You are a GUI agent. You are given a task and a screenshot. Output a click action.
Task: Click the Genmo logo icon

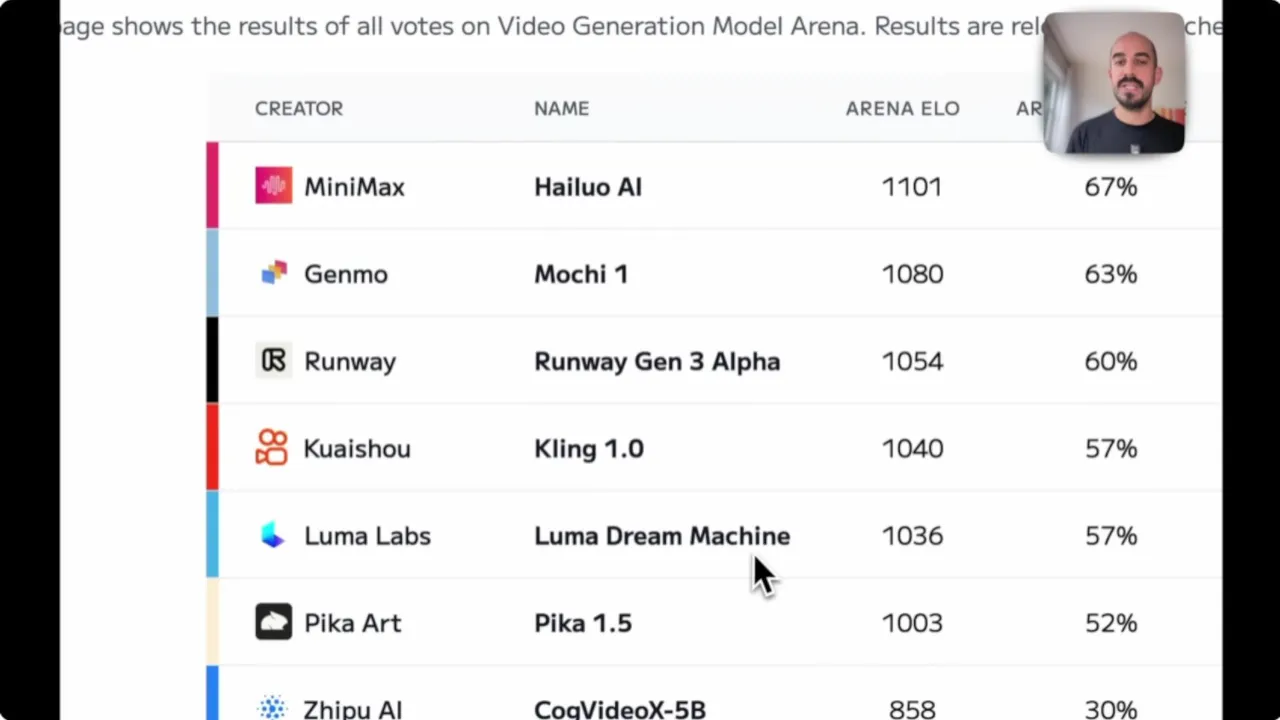273,273
